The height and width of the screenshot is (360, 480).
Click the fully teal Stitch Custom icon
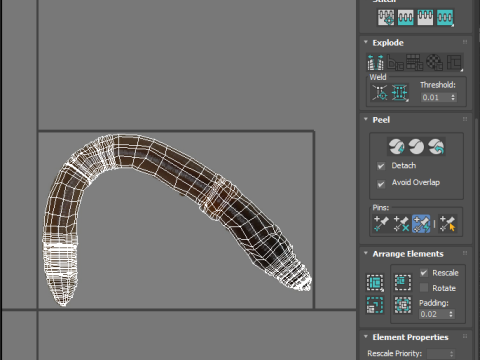[445, 17]
